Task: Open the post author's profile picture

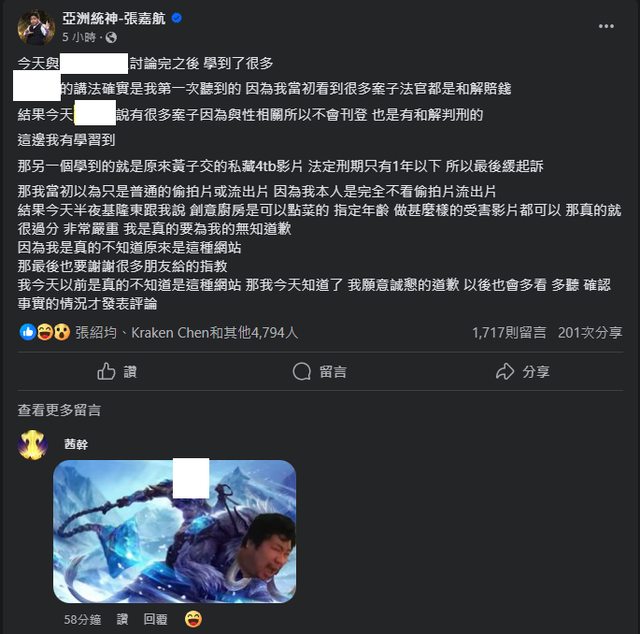Action: click(x=36, y=27)
